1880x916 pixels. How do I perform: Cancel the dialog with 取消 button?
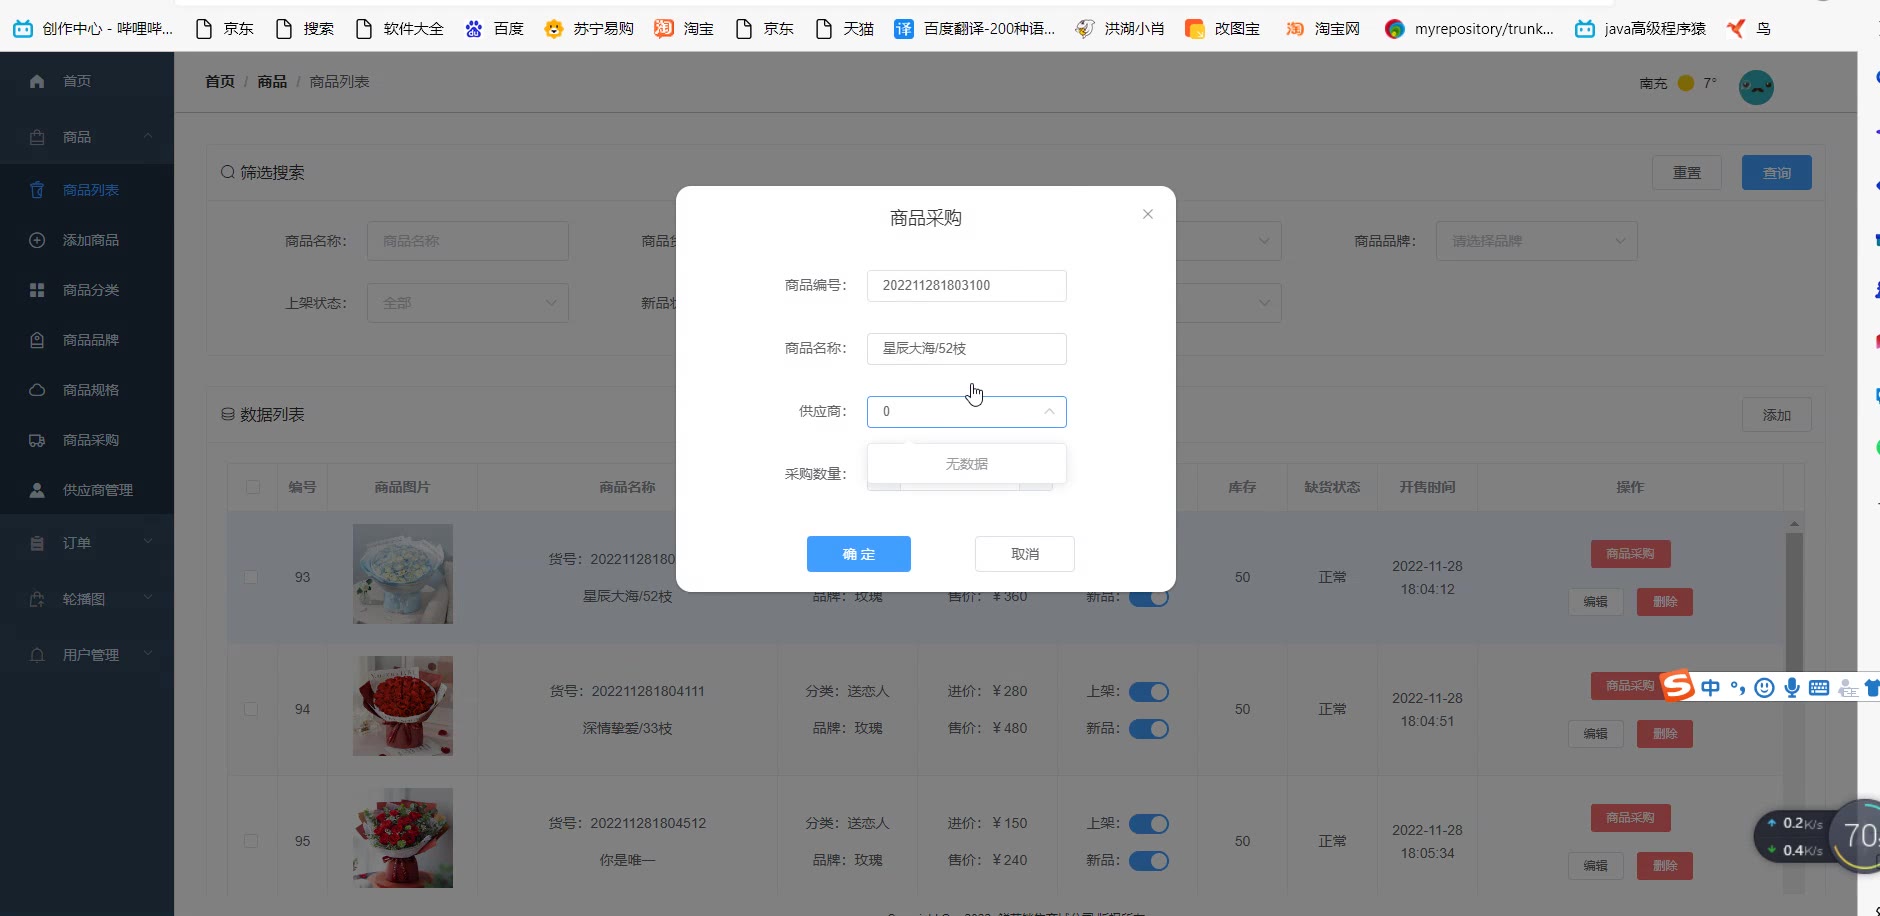click(1025, 554)
